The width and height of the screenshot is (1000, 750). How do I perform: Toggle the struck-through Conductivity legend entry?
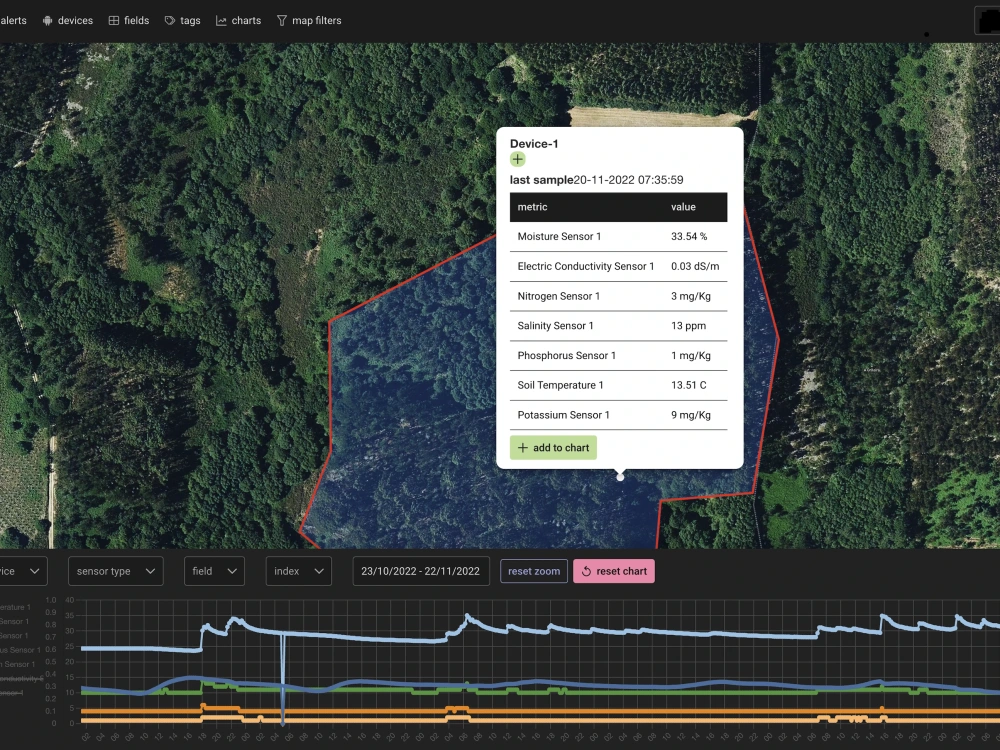[x=22, y=679]
